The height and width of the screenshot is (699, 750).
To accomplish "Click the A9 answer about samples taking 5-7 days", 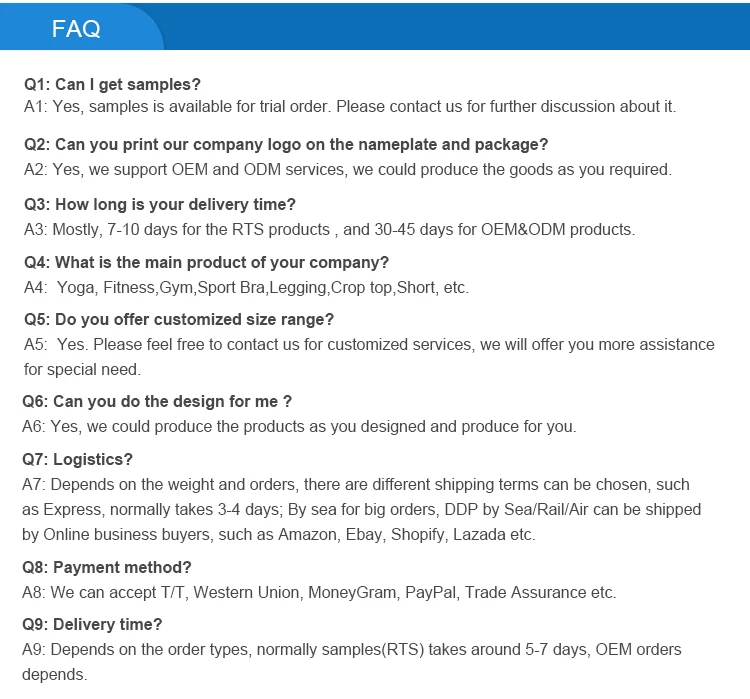I will (351, 649).
